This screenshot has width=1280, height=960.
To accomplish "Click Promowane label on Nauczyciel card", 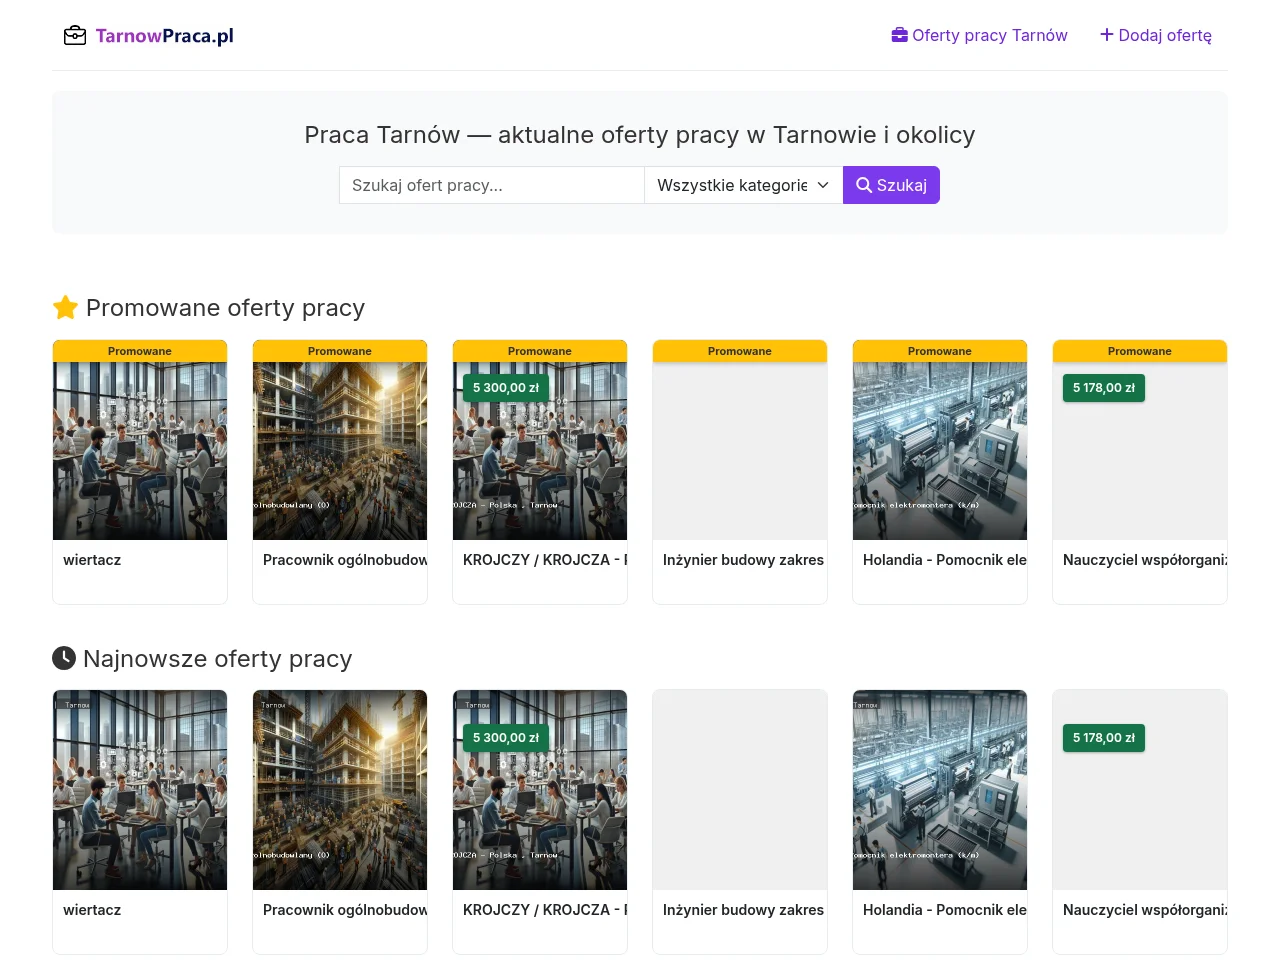I will [x=1140, y=351].
